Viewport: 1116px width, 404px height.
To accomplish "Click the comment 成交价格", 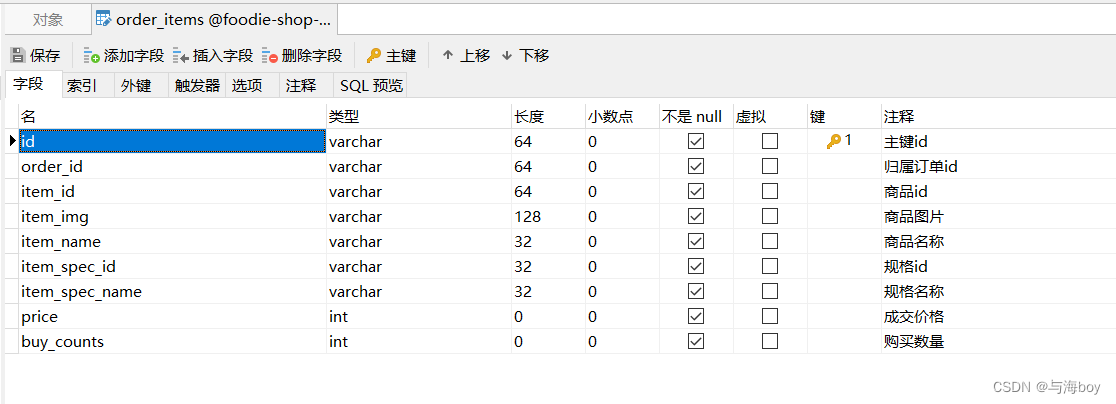I will [x=914, y=316].
